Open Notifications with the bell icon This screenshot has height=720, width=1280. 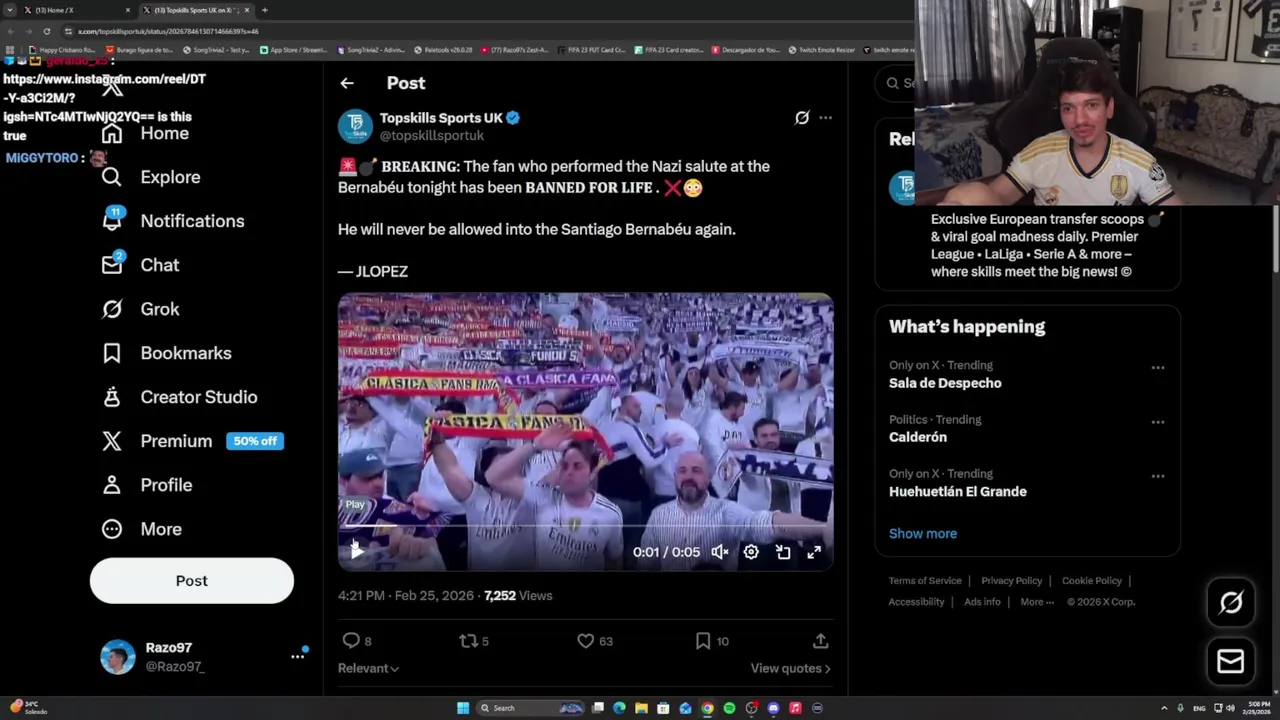tap(173, 221)
